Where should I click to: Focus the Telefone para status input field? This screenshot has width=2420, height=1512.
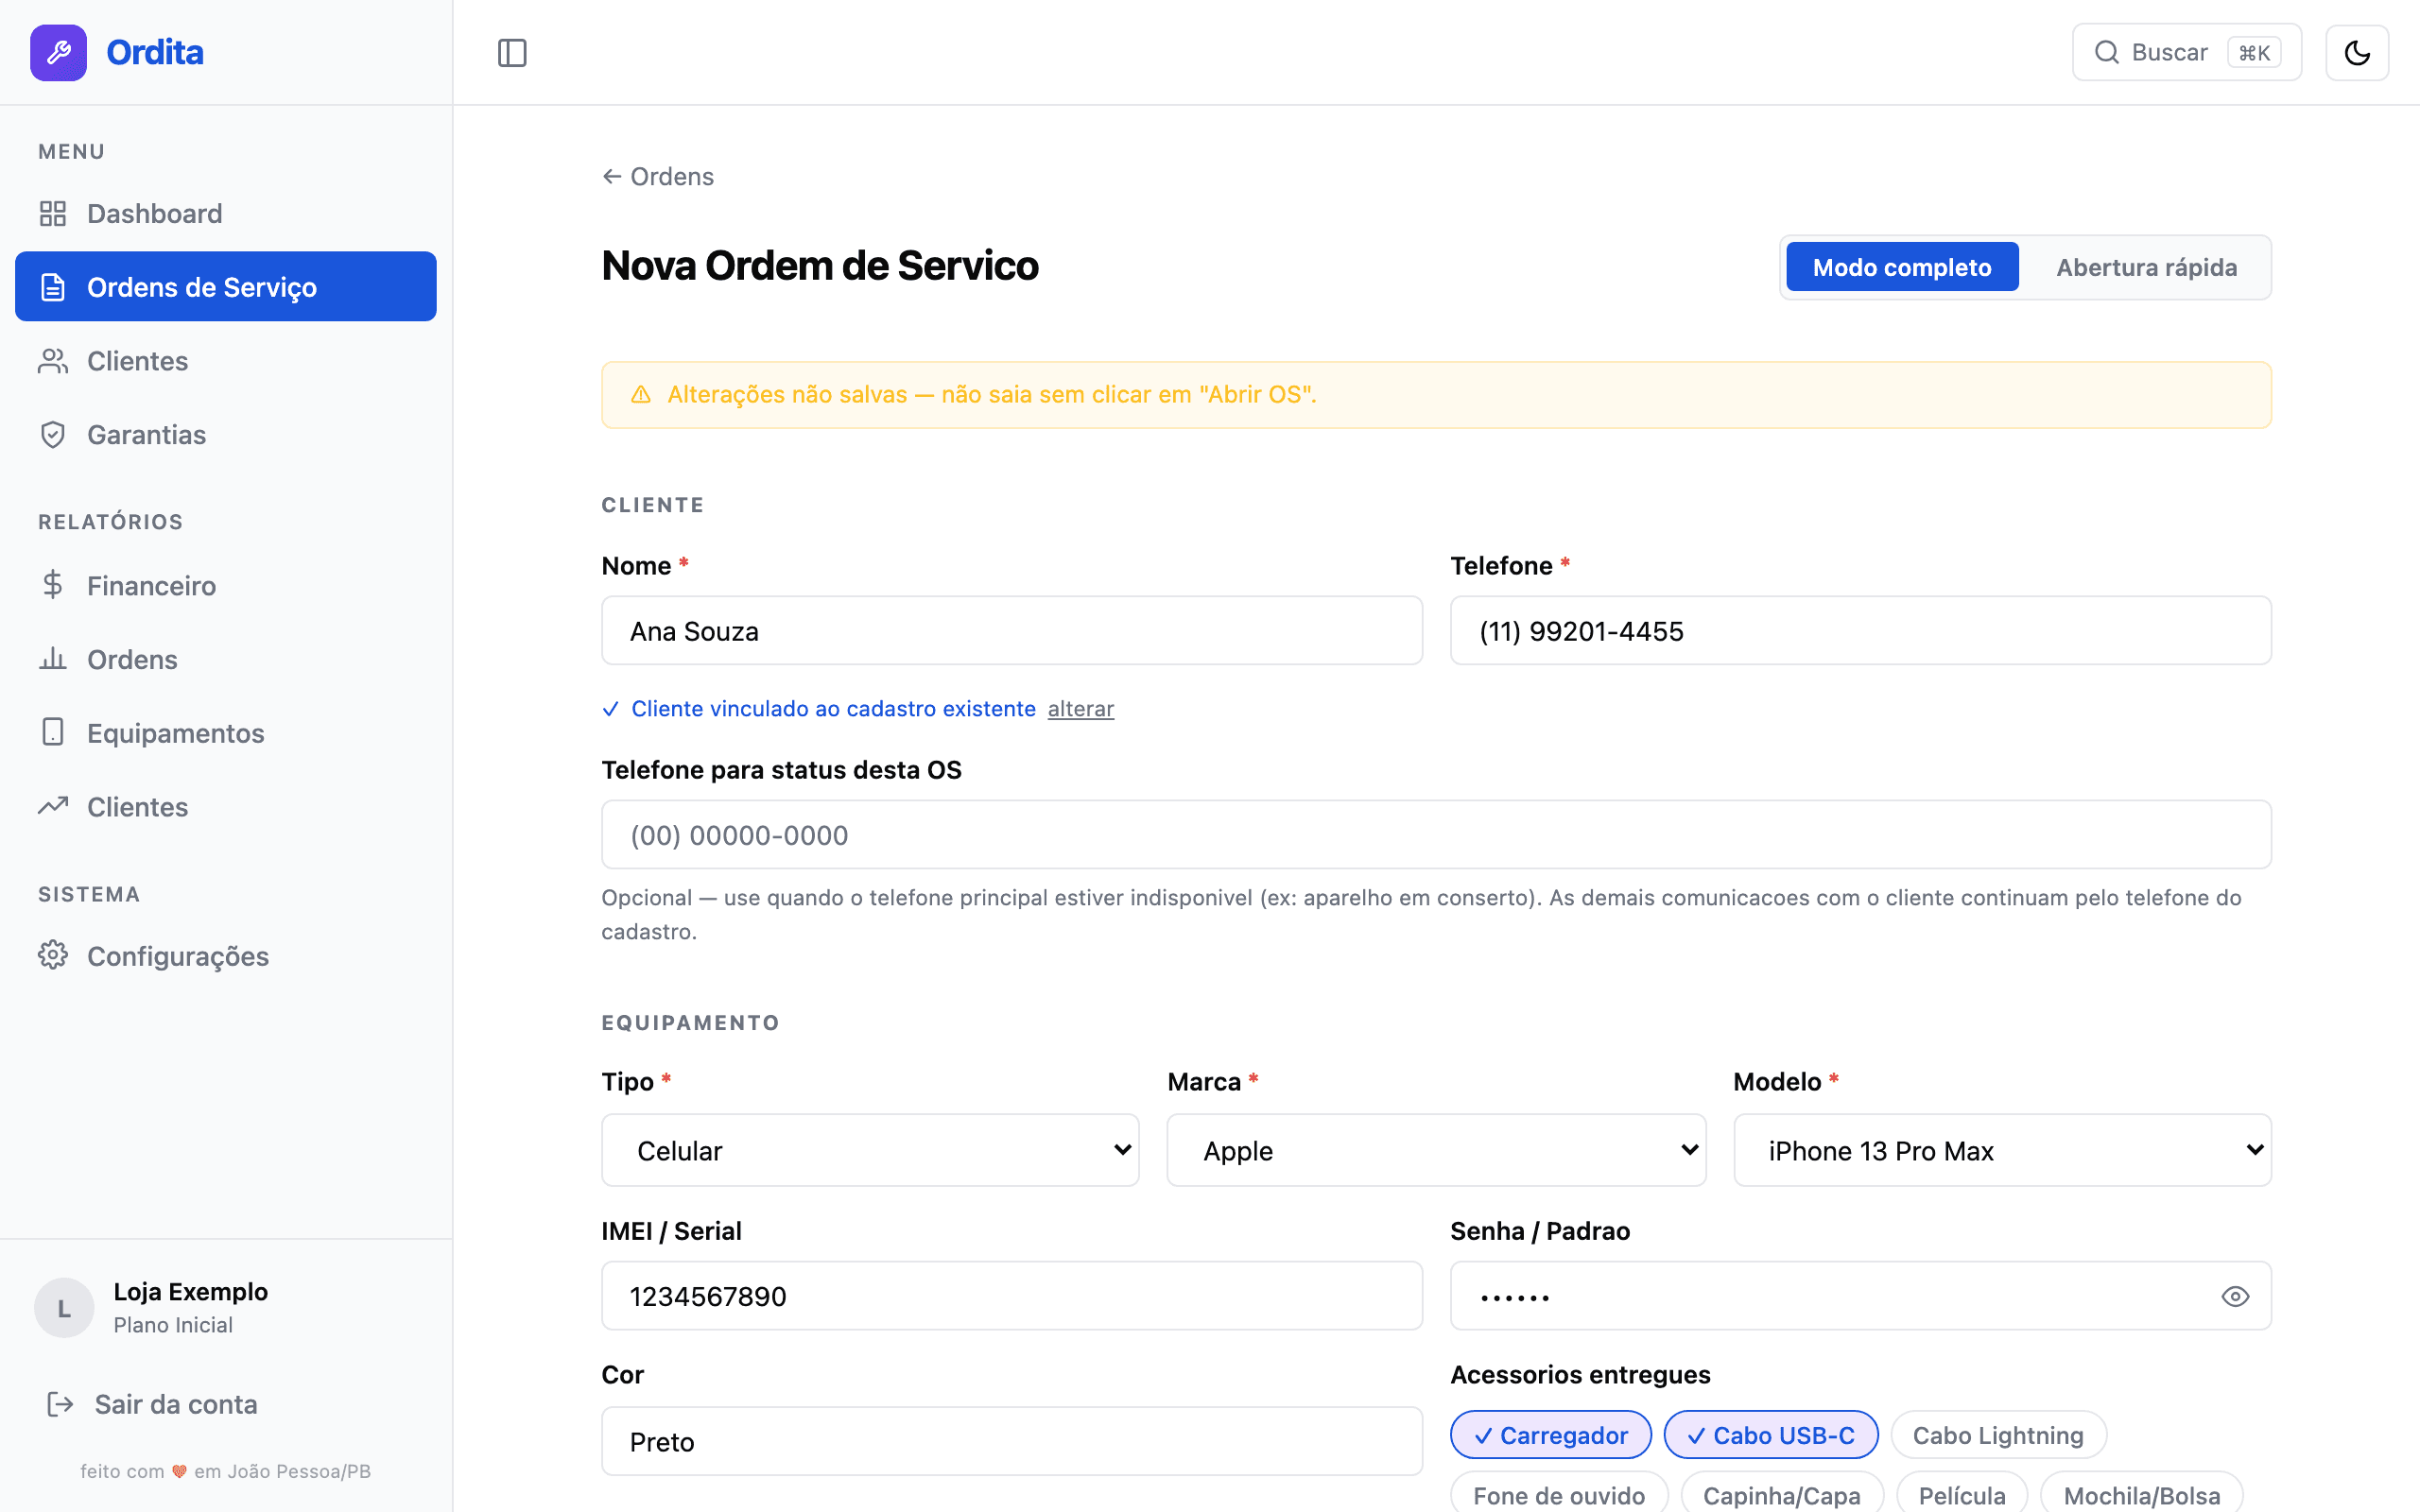click(x=1435, y=835)
